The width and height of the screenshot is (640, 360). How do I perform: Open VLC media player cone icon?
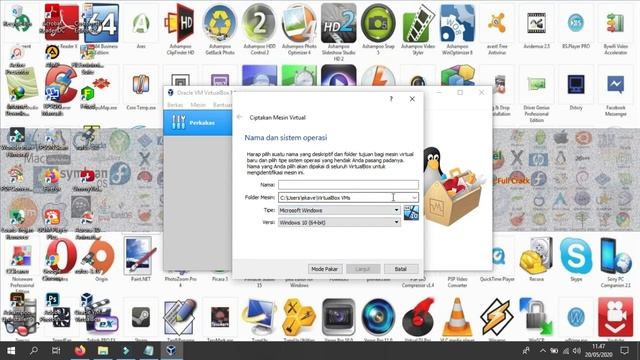point(457,317)
